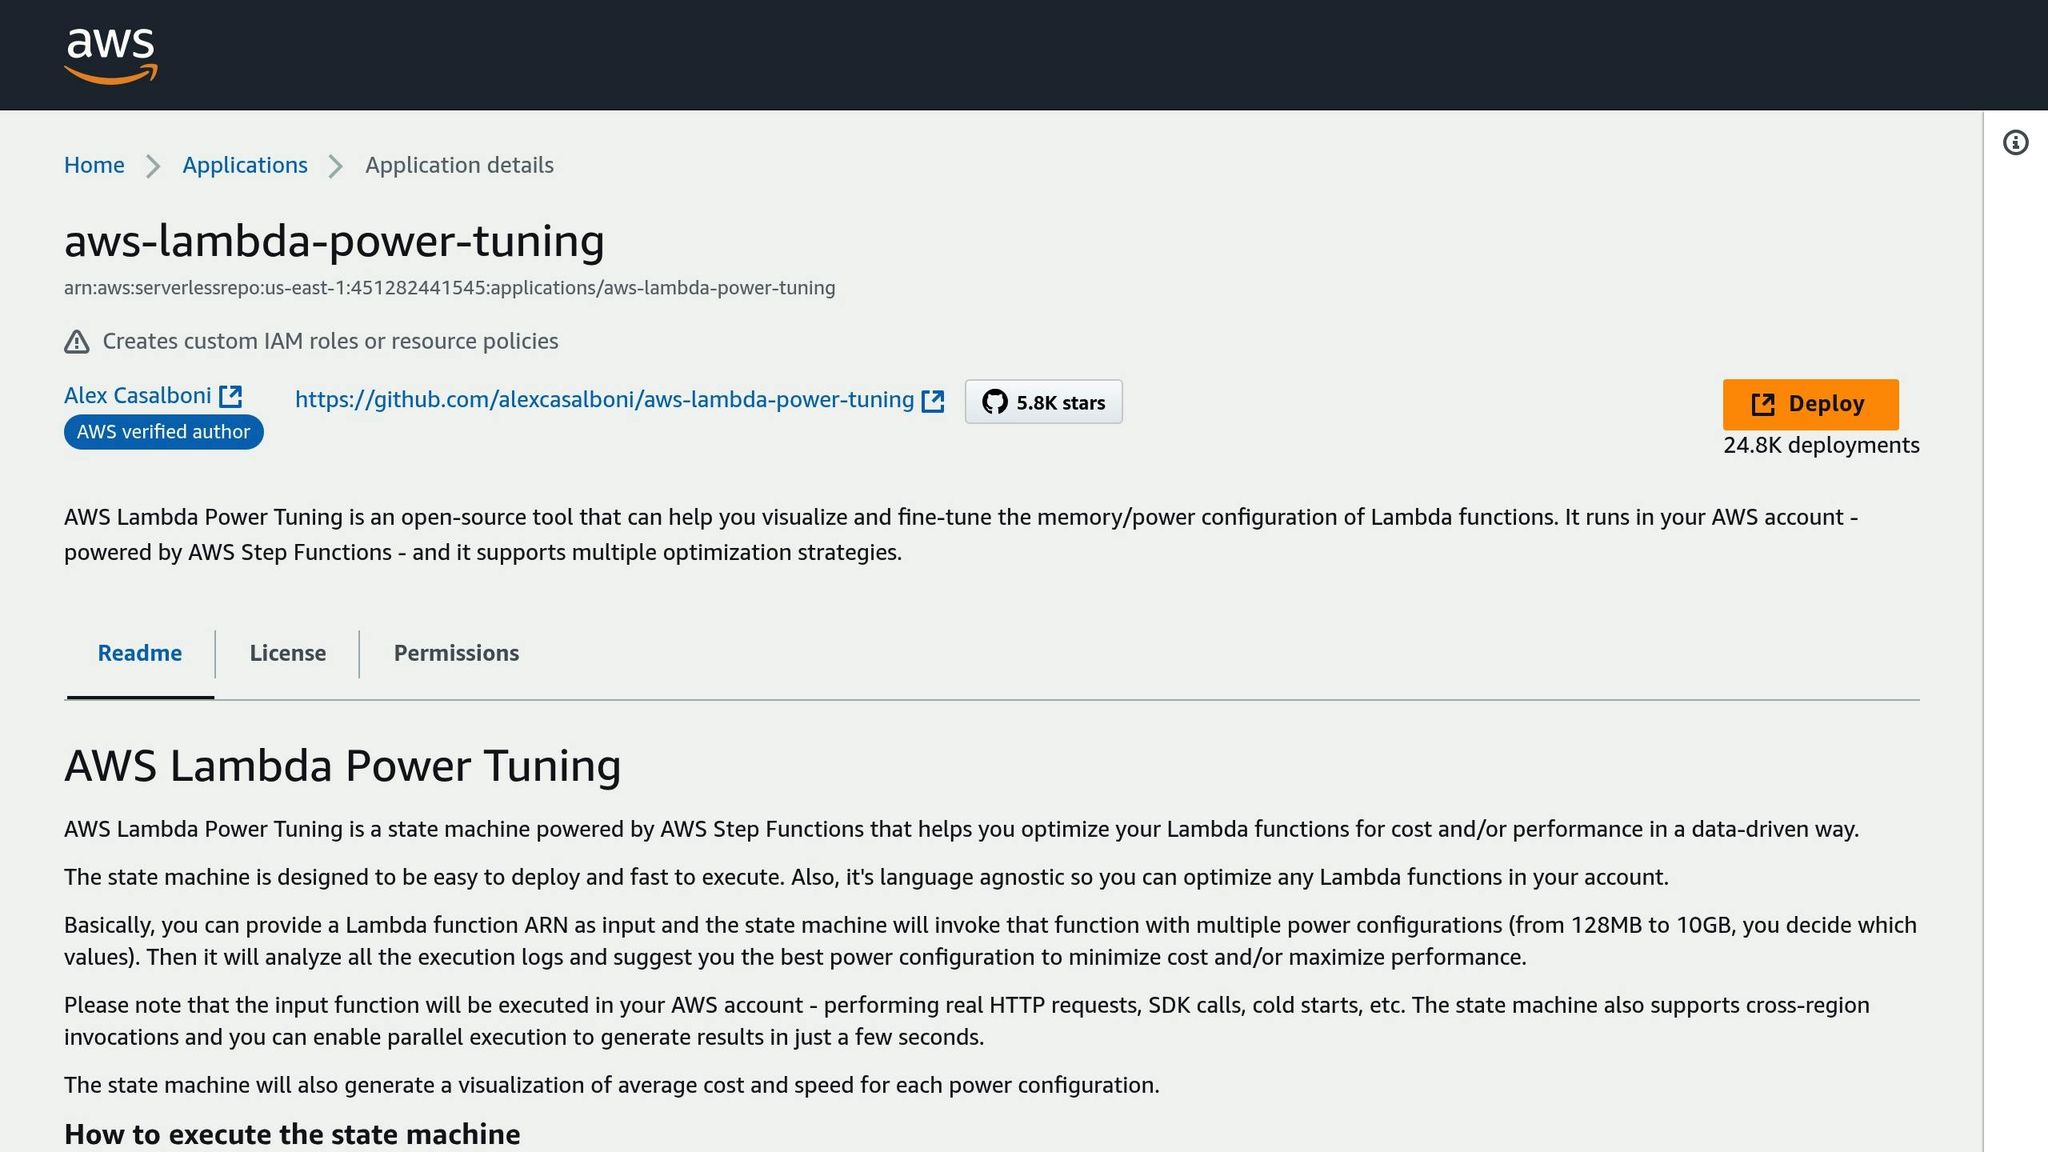Click external link icon after GitHub URL

pyautogui.click(x=933, y=401)
